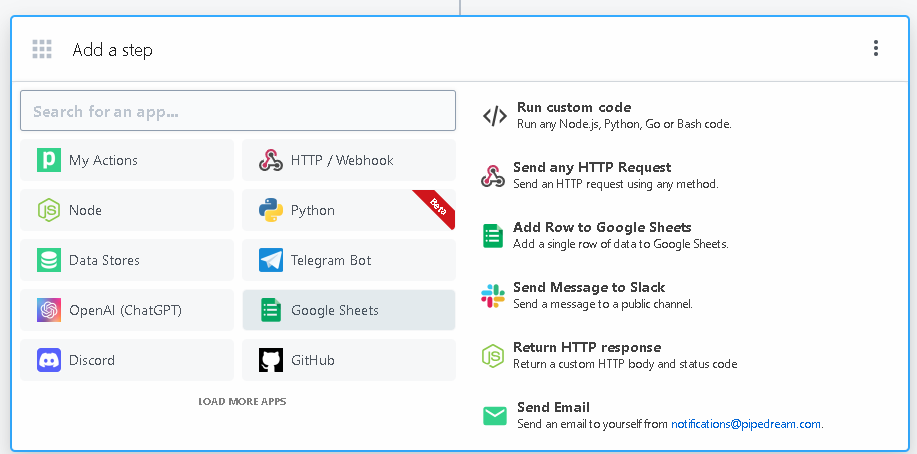Click the Node.js hexagon icon in Node tile
The width and height of the screenshot is (917, 454).
49,210
